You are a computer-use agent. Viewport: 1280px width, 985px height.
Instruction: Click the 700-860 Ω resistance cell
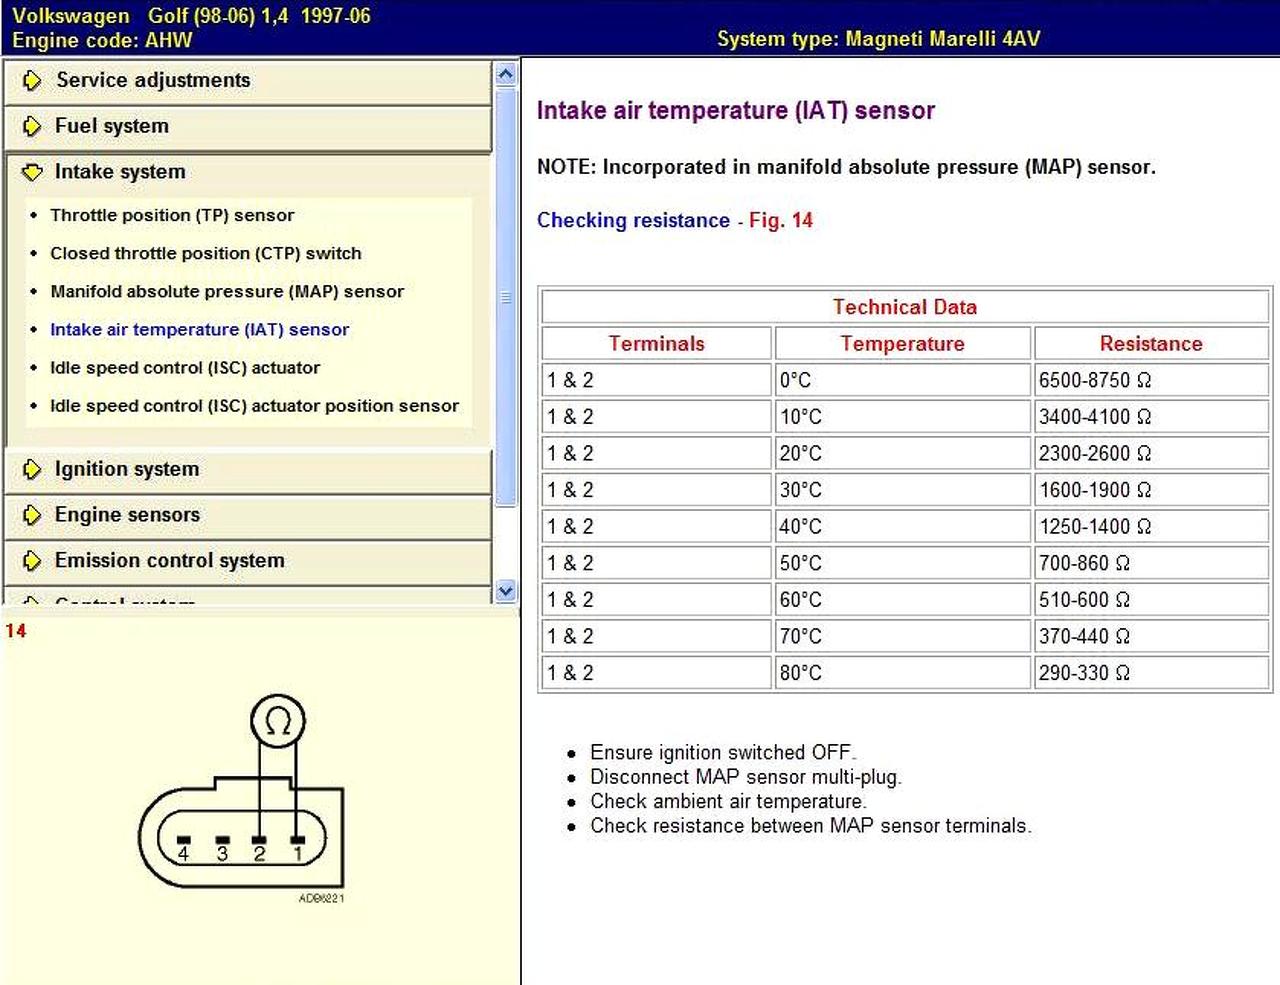pyautogui.click(x=1151, y=563)
